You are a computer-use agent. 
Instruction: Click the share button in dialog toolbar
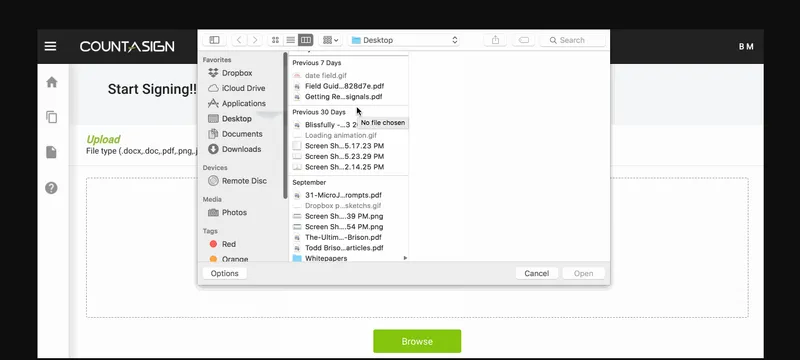[495, 40]
